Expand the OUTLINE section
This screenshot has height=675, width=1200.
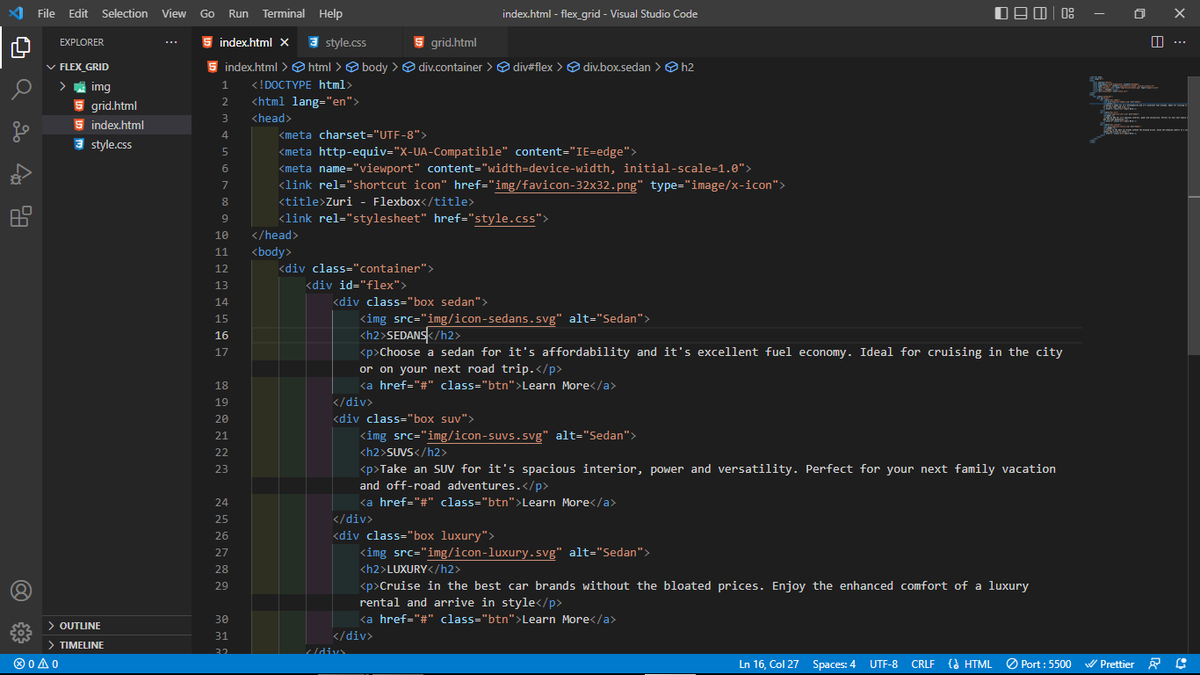115,626
